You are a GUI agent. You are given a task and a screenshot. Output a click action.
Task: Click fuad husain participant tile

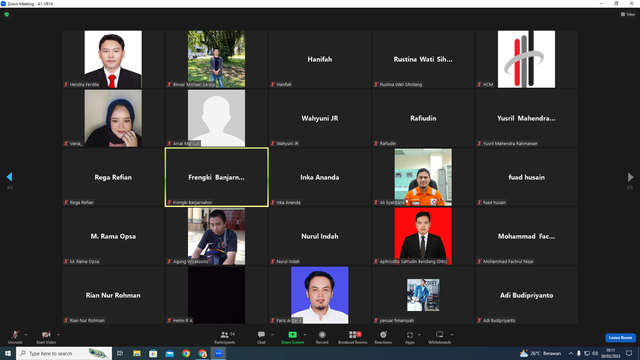click(x=526, y=177)
